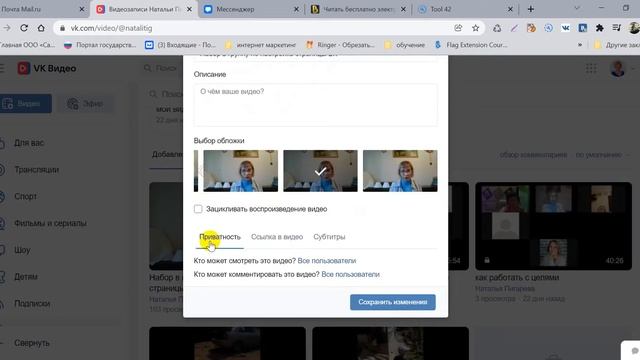Click the Сохранить изменения button

(x=393, y=302)
